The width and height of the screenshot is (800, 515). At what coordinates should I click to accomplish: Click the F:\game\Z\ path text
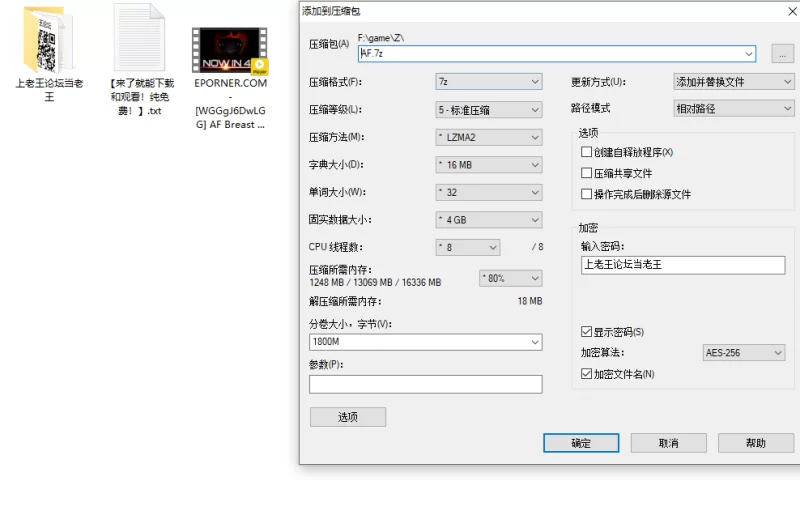(x=381, y=38)
